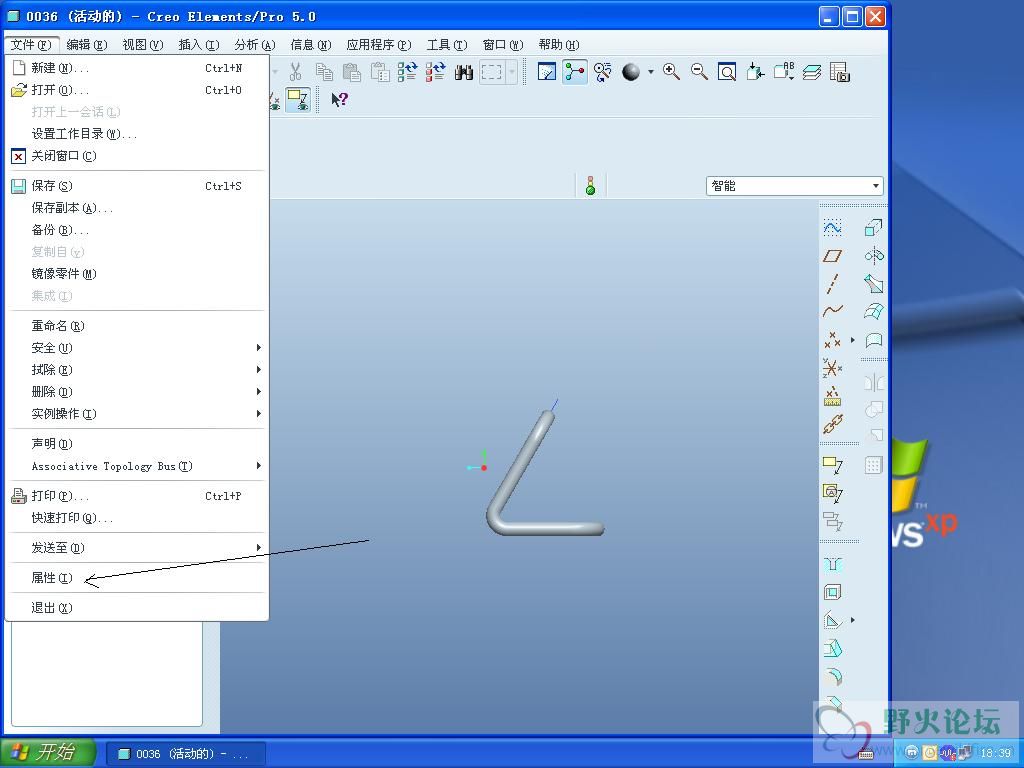This screenshot has width=1024, height=768.
Task: Expand the 实例操作(I) submenu
Action: point(259,413)
